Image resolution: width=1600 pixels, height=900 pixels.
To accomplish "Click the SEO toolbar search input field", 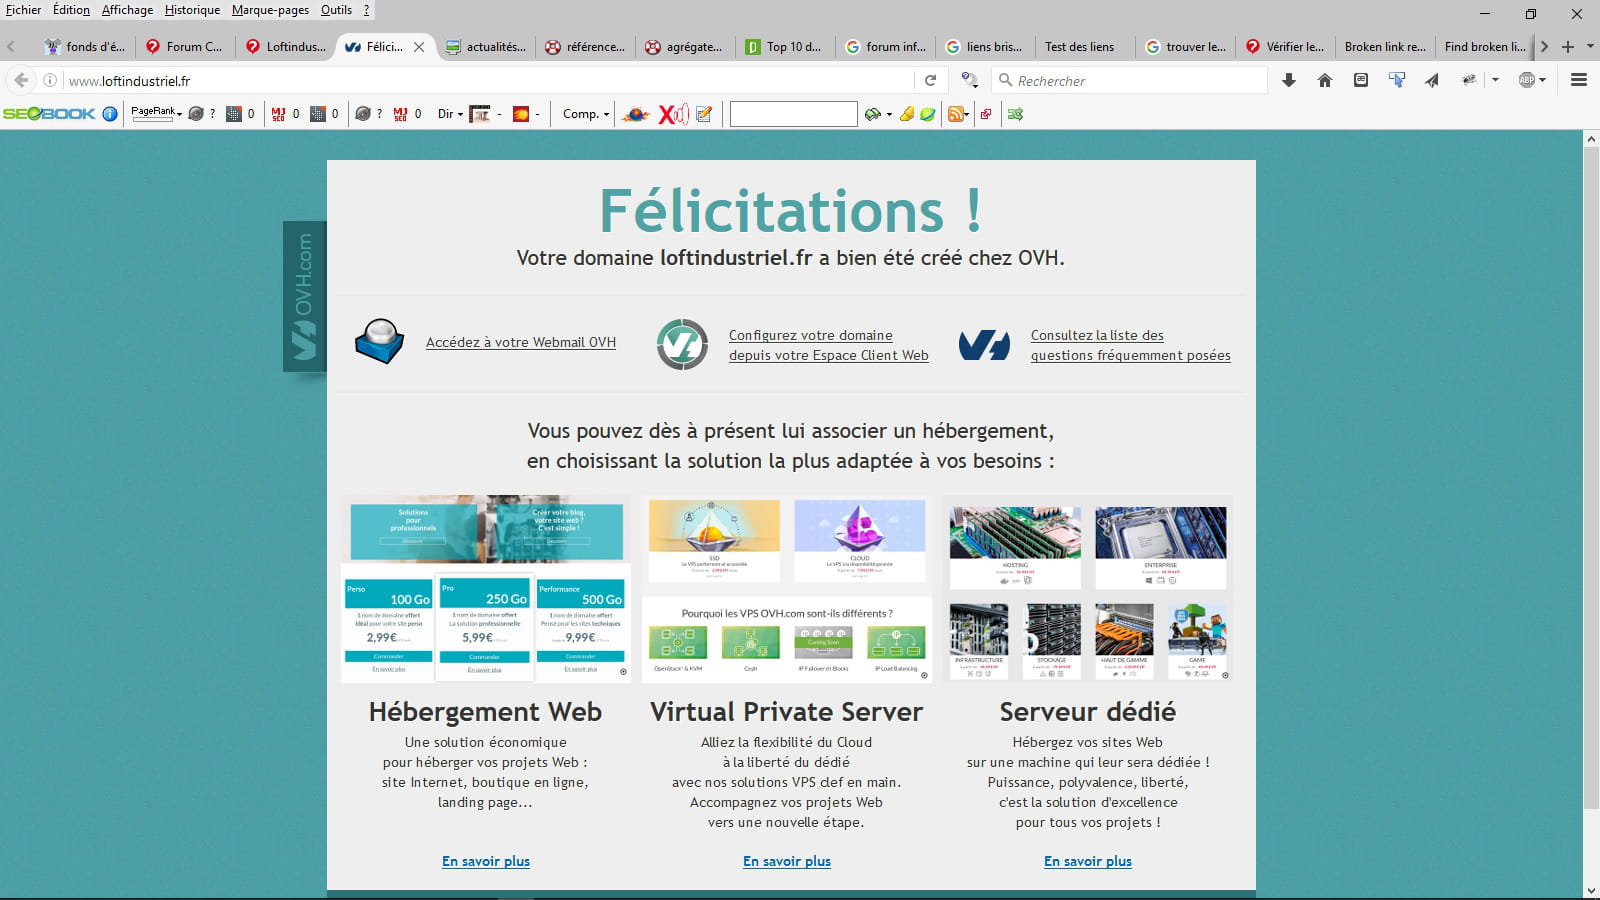I will tap(793, 114).
